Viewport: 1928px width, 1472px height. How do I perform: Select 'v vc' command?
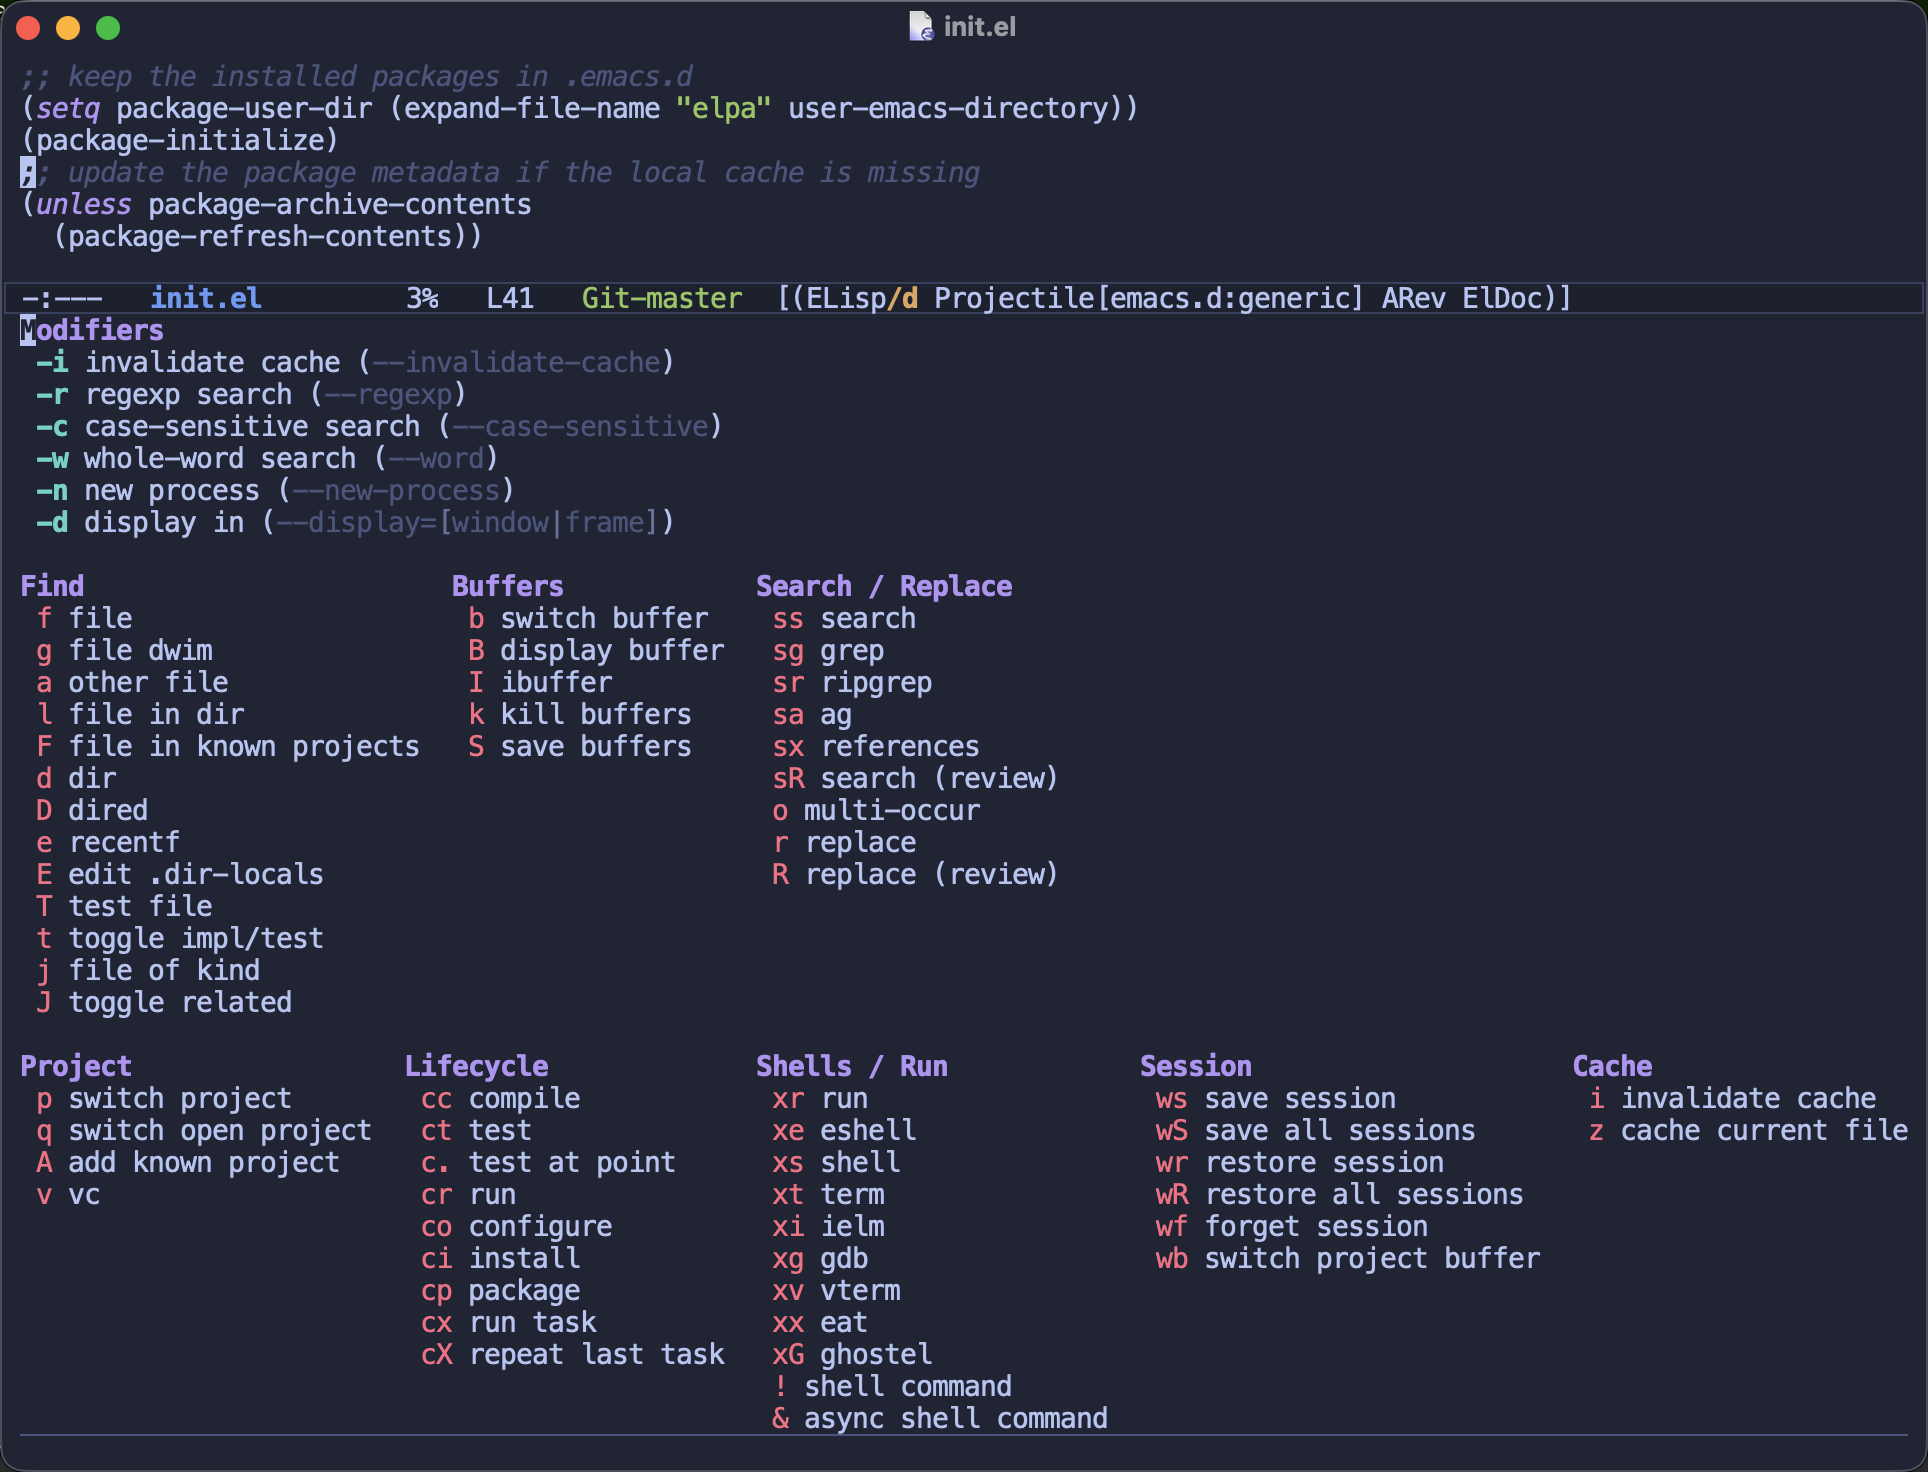(68, 1194)
